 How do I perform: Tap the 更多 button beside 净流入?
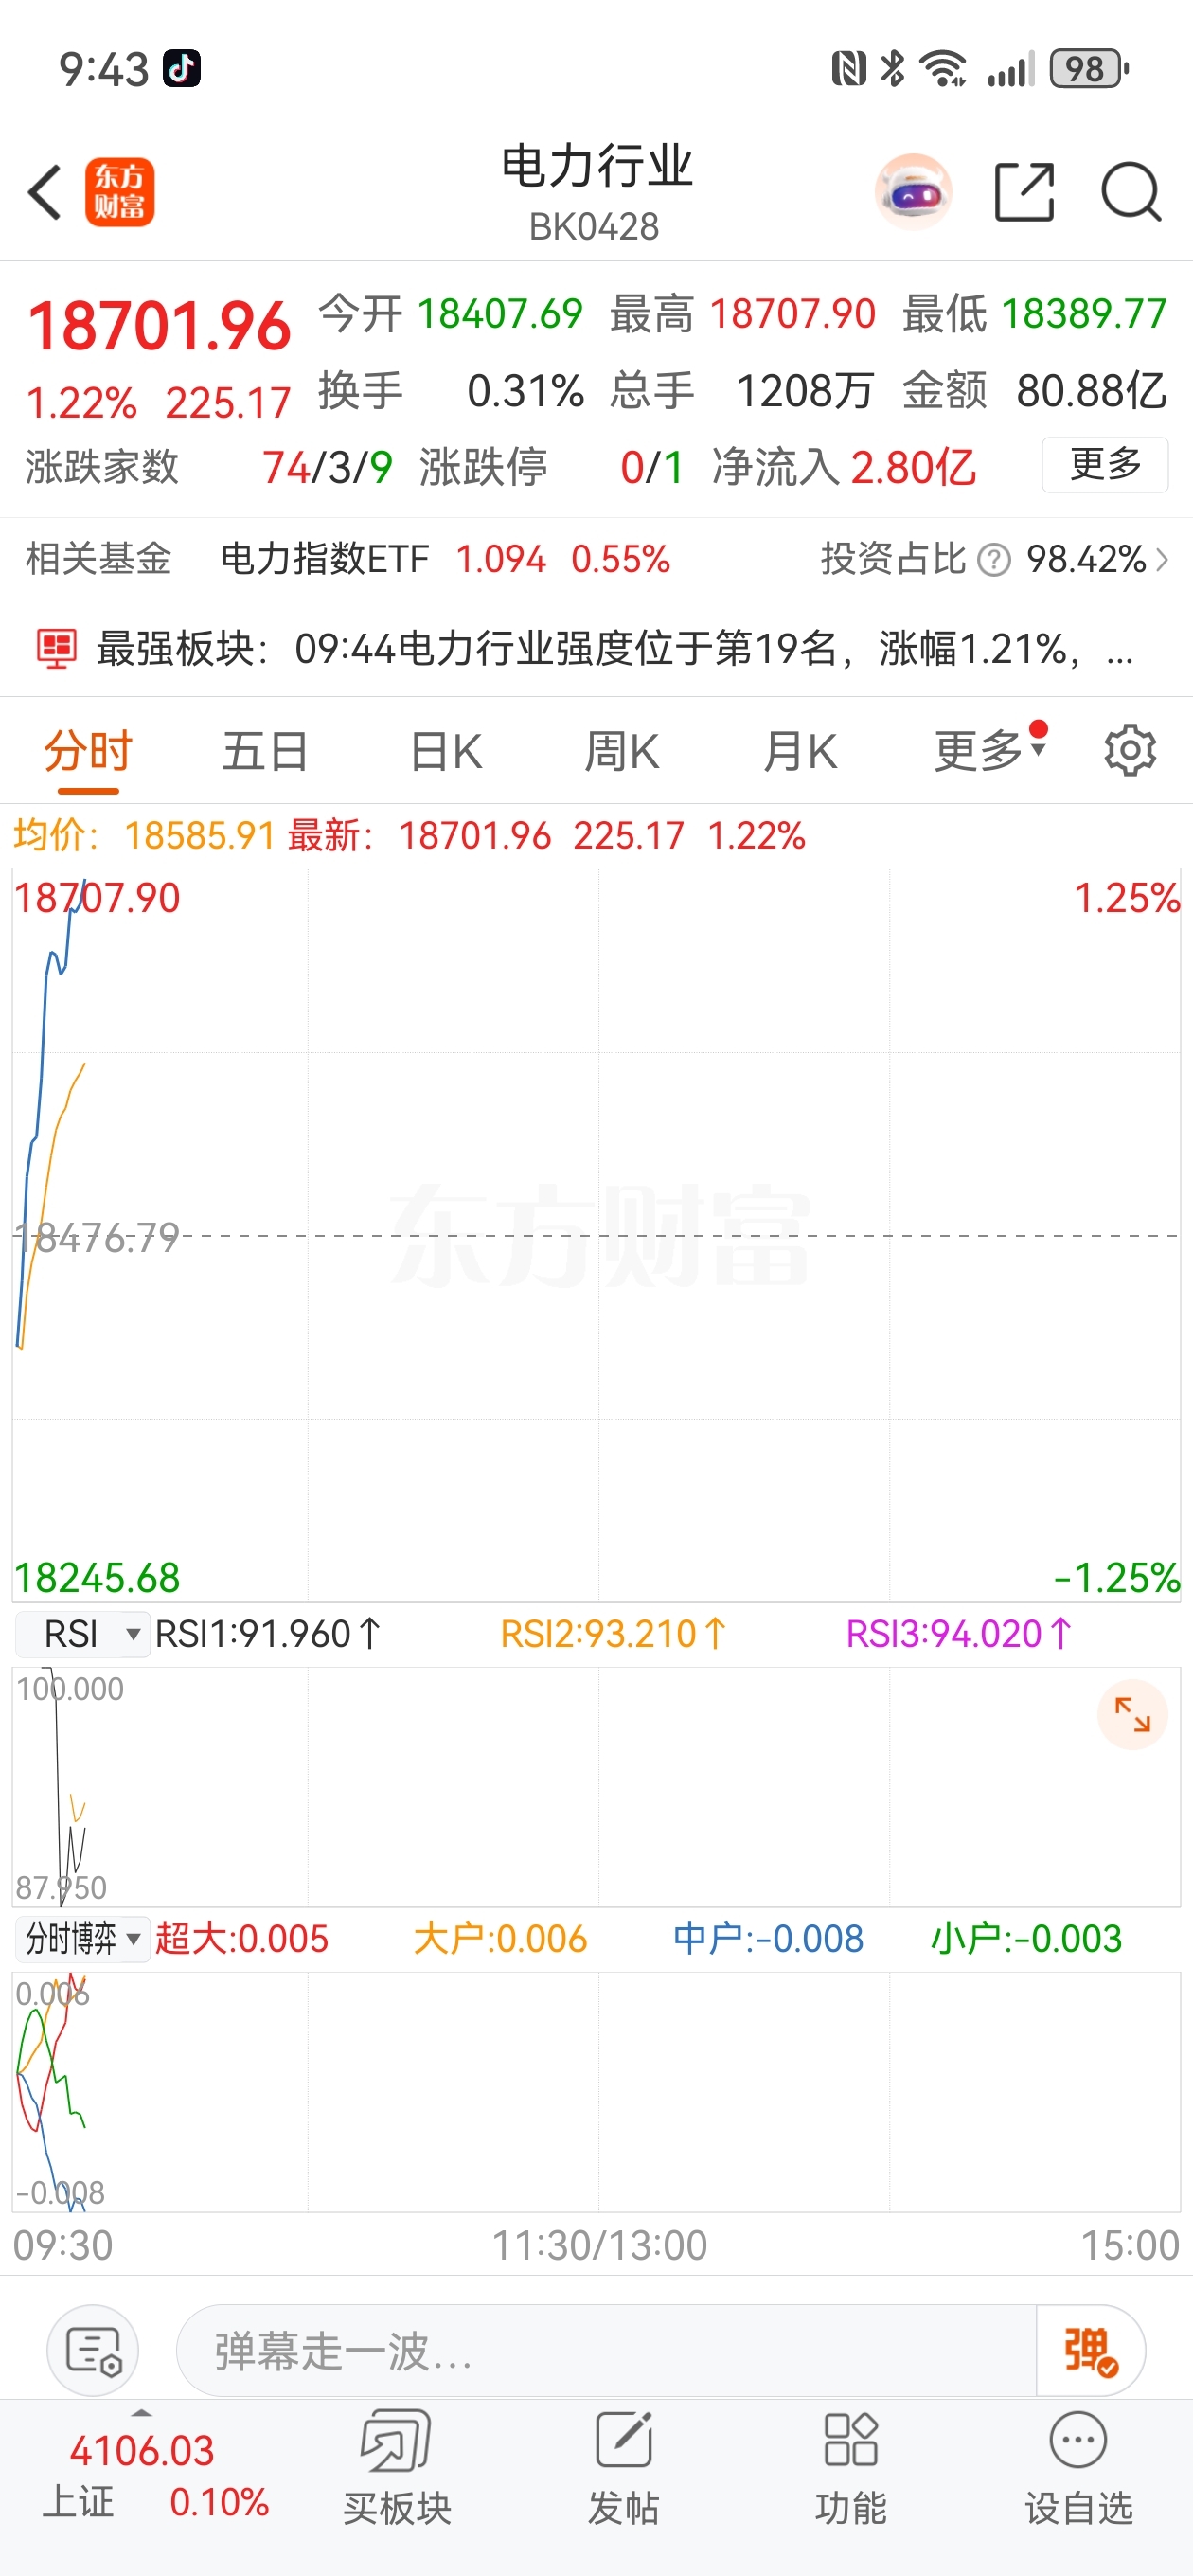[x=1105, y=465]
